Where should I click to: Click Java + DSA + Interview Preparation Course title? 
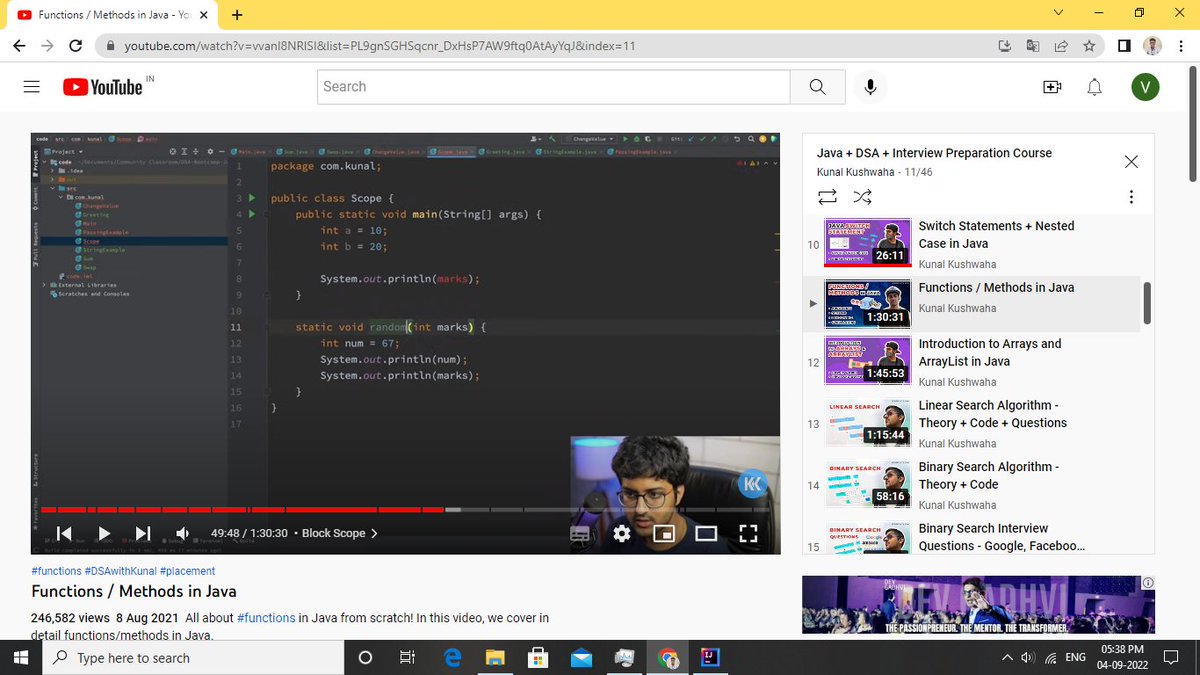click(934, 153)
